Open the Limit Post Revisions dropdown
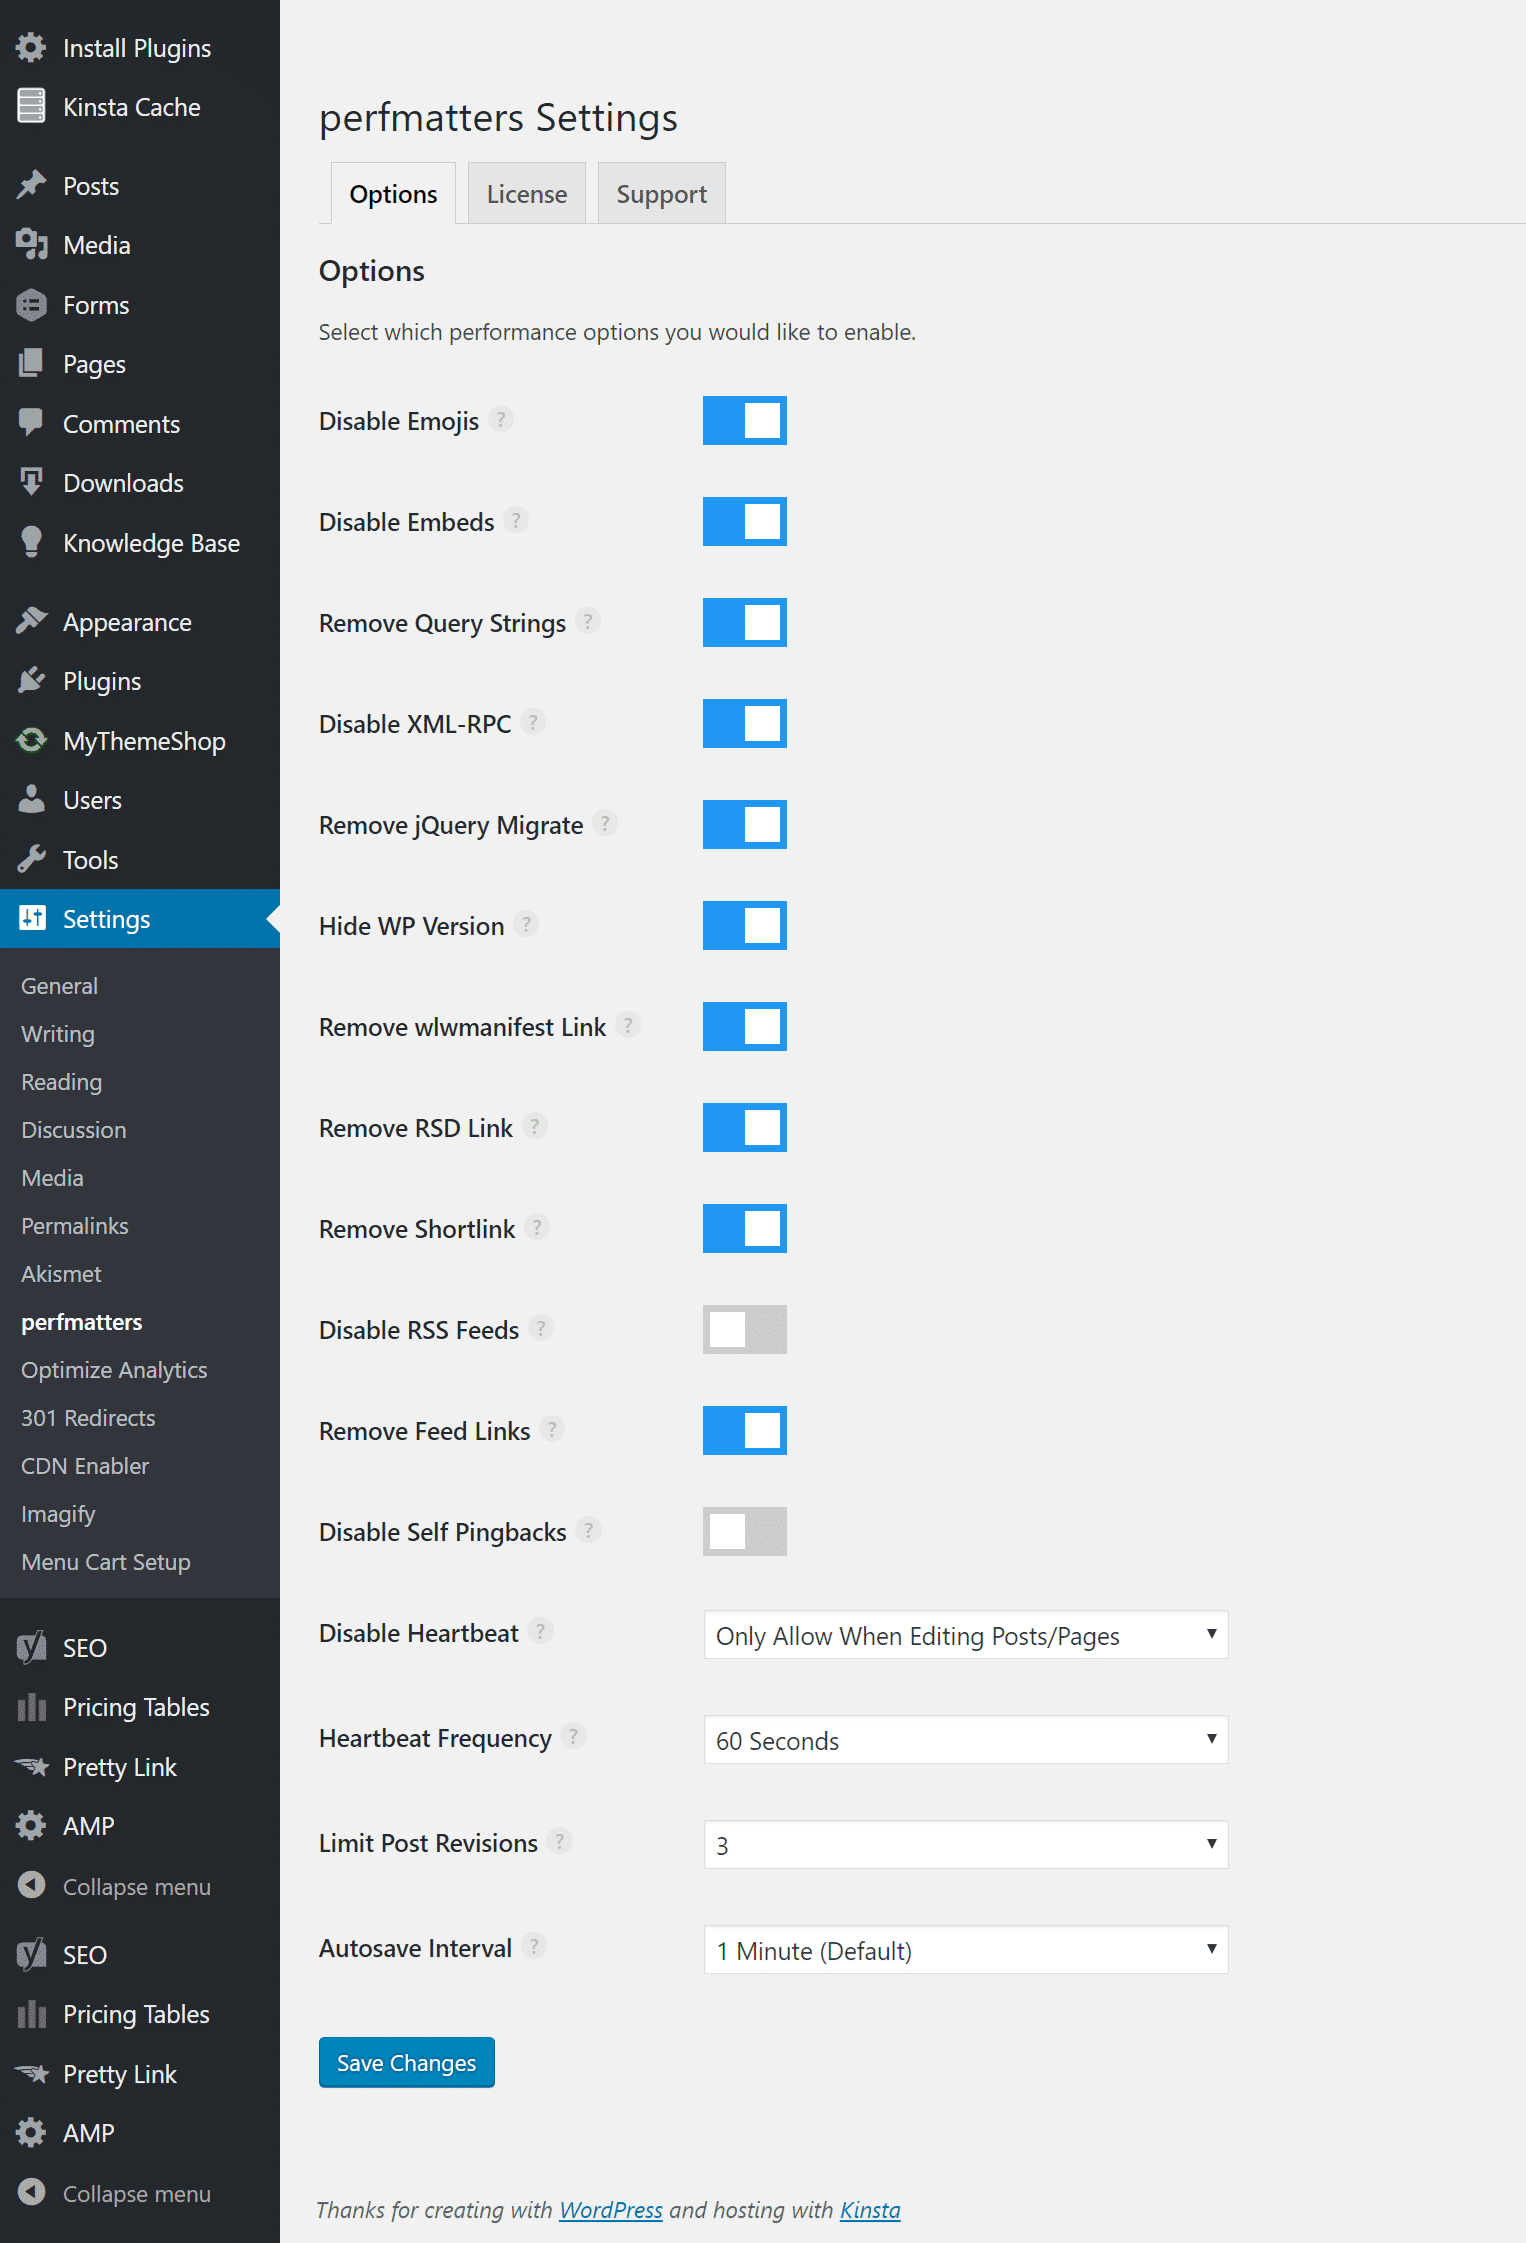1526x2243 pixels. click(x=966, y=1845)
